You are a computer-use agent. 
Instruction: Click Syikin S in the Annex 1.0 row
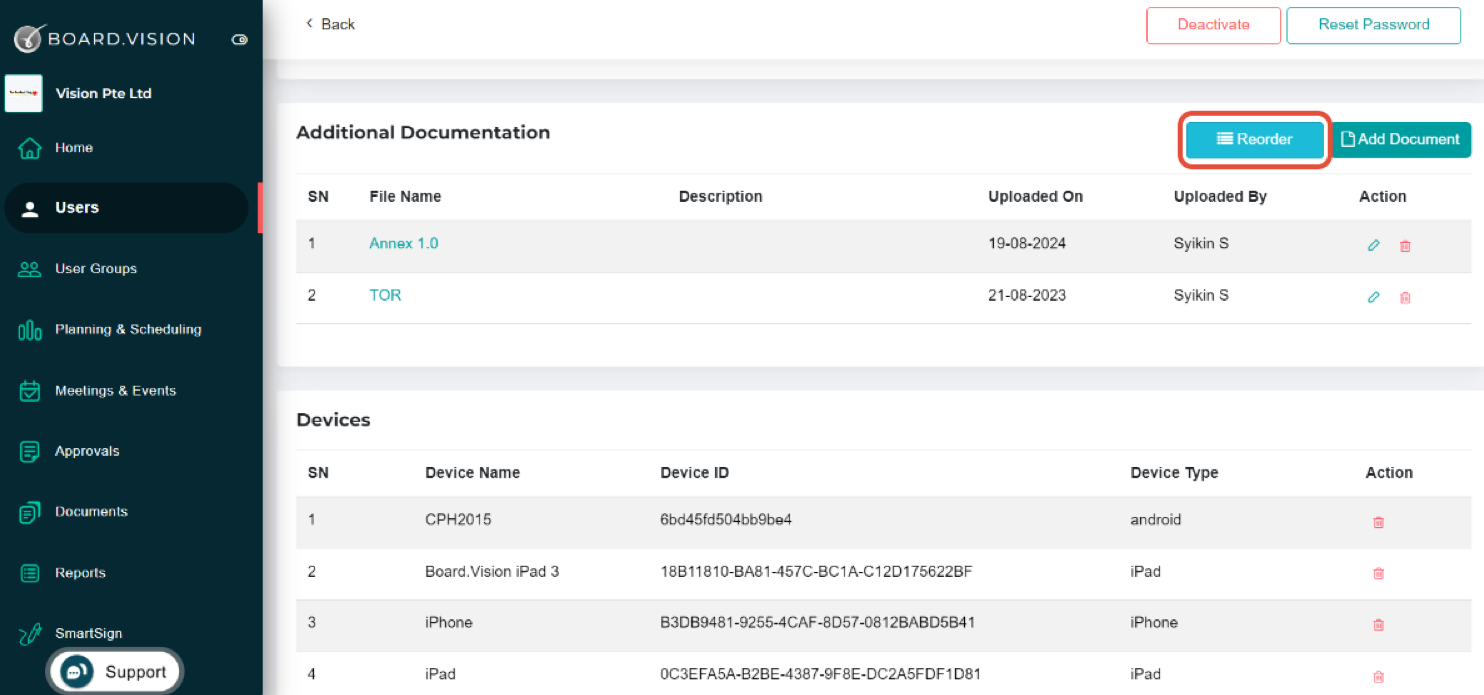point(1201,244)
